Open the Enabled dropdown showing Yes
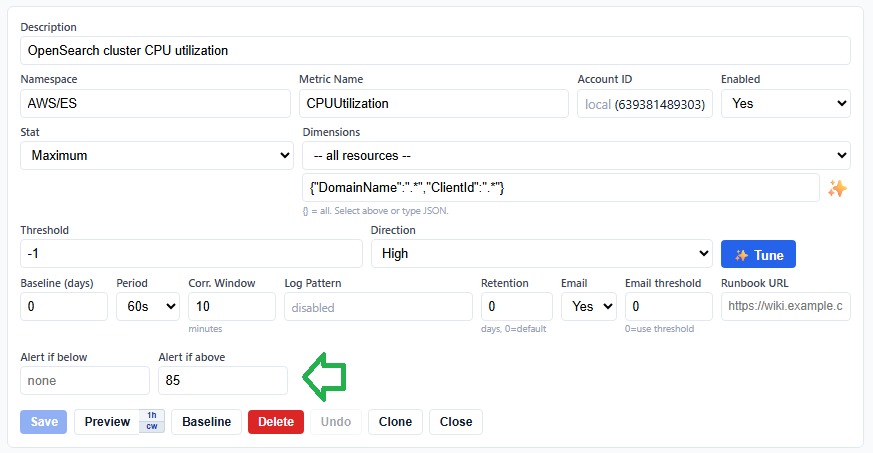This screenshot has width=873, height=453. click(x=785, y=104)
